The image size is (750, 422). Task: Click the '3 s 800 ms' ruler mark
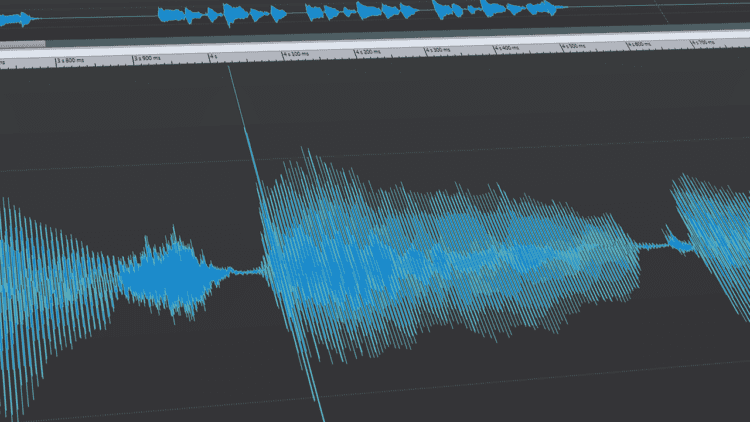[x=71, y=61]
